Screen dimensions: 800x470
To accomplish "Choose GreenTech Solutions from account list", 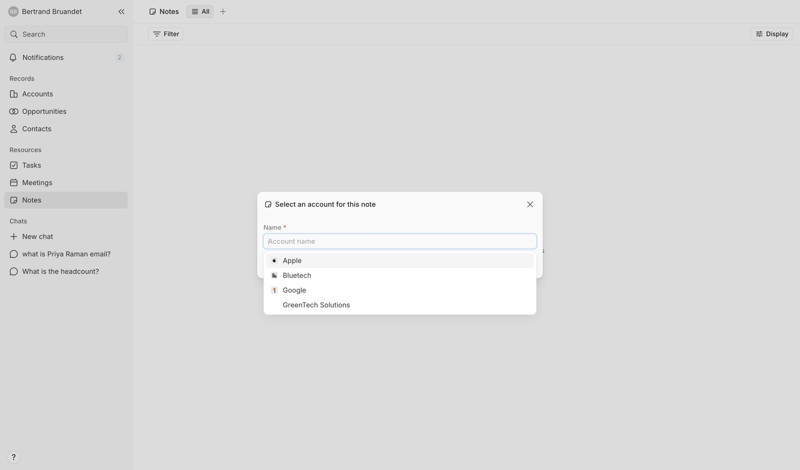I will click(400, 305).
